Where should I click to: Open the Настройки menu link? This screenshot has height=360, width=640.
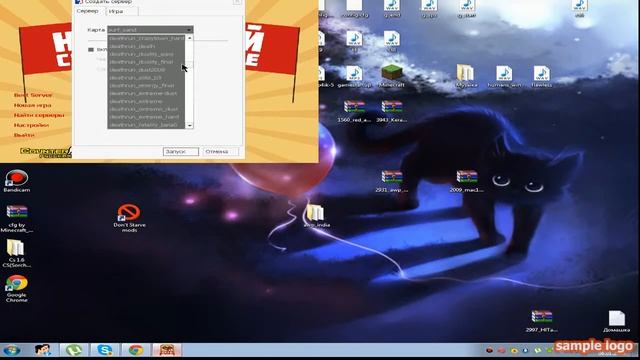(x=31, y=125)
